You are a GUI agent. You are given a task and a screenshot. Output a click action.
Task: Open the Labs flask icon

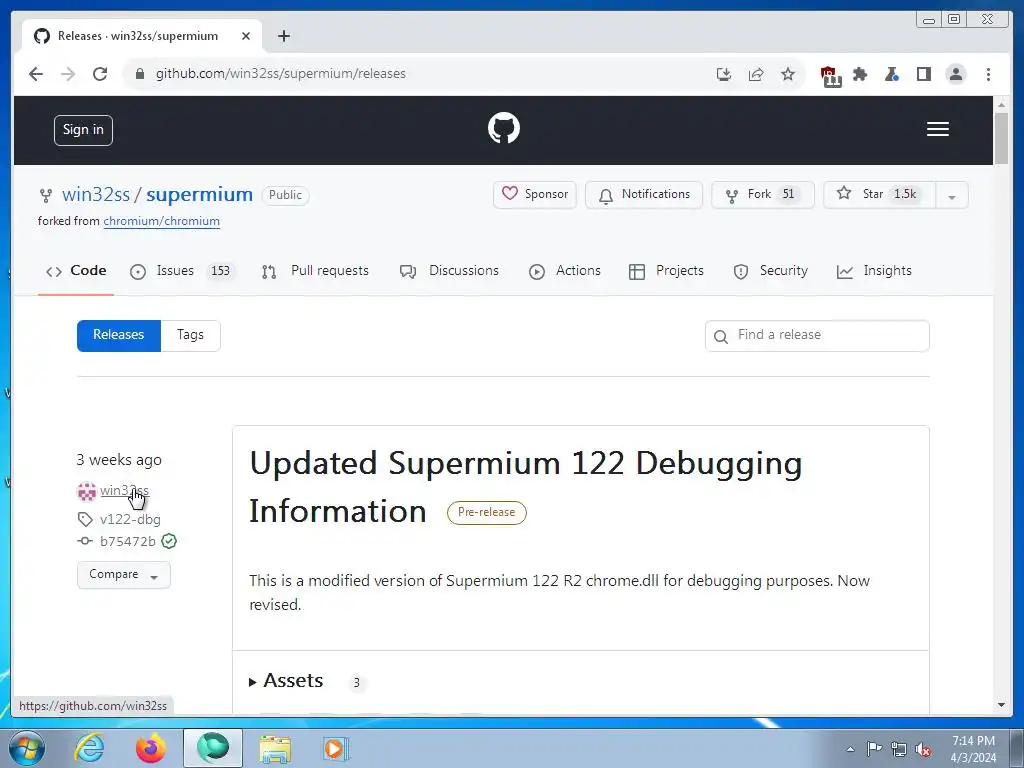891,74
